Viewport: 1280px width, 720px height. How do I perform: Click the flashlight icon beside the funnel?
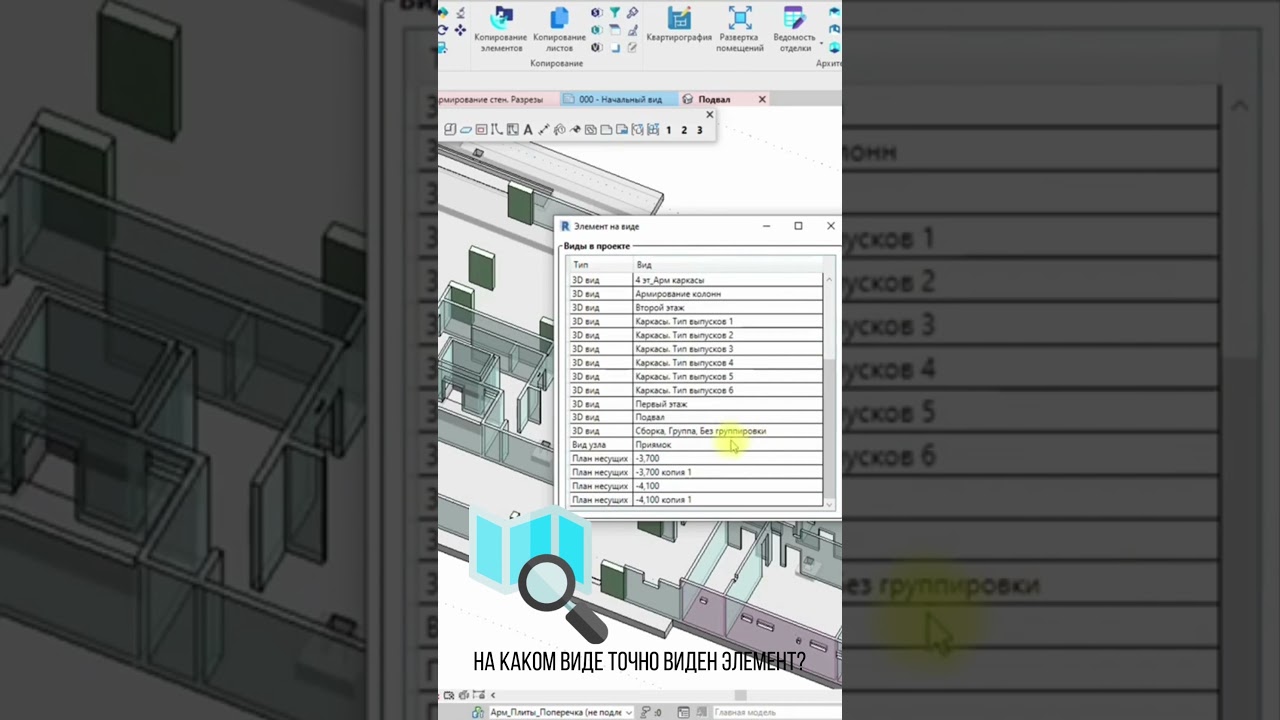tap(632, 13)
